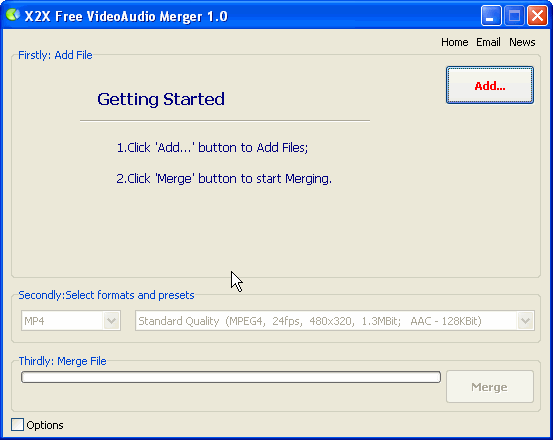The width and height of the screenshot is (553, 440).
Task: Open the News menu link
Action: coord(522,42)
